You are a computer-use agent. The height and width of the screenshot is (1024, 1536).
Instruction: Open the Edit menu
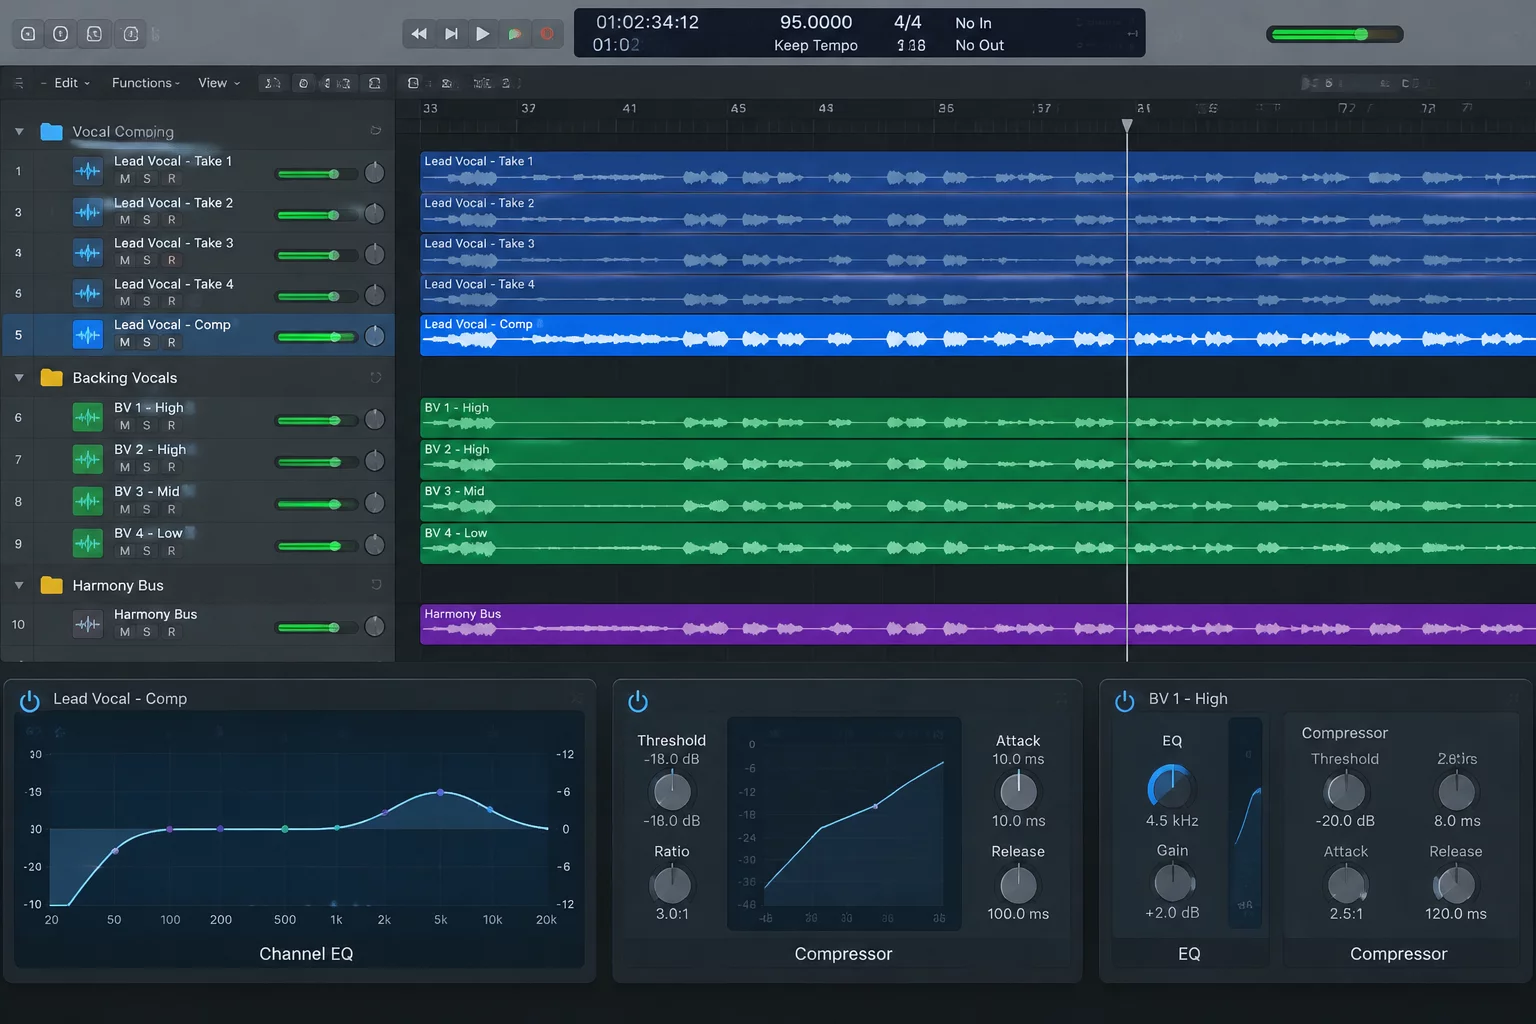[71, 83]
